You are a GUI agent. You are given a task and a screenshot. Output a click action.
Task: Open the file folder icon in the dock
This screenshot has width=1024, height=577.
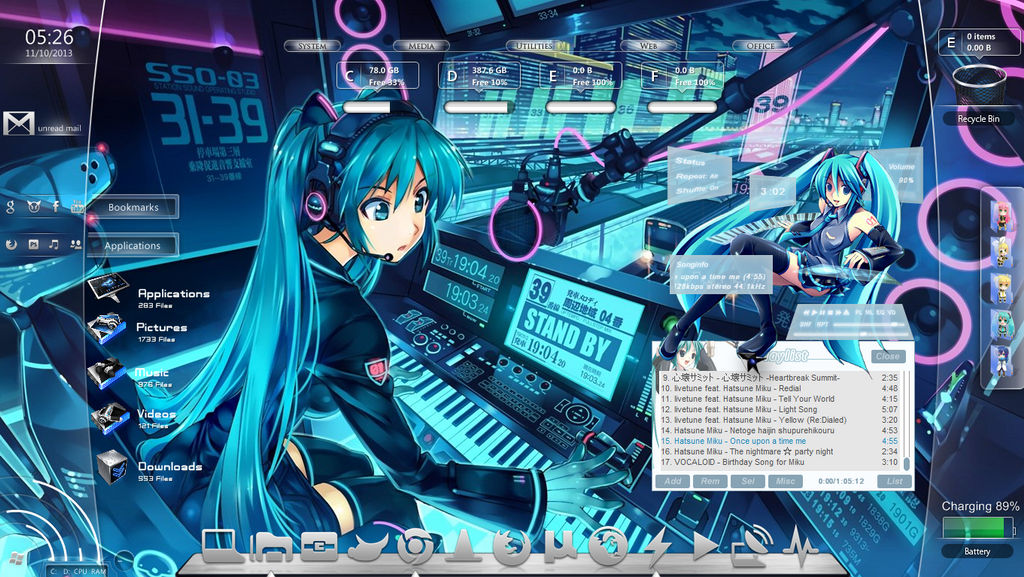pos(271,547)
